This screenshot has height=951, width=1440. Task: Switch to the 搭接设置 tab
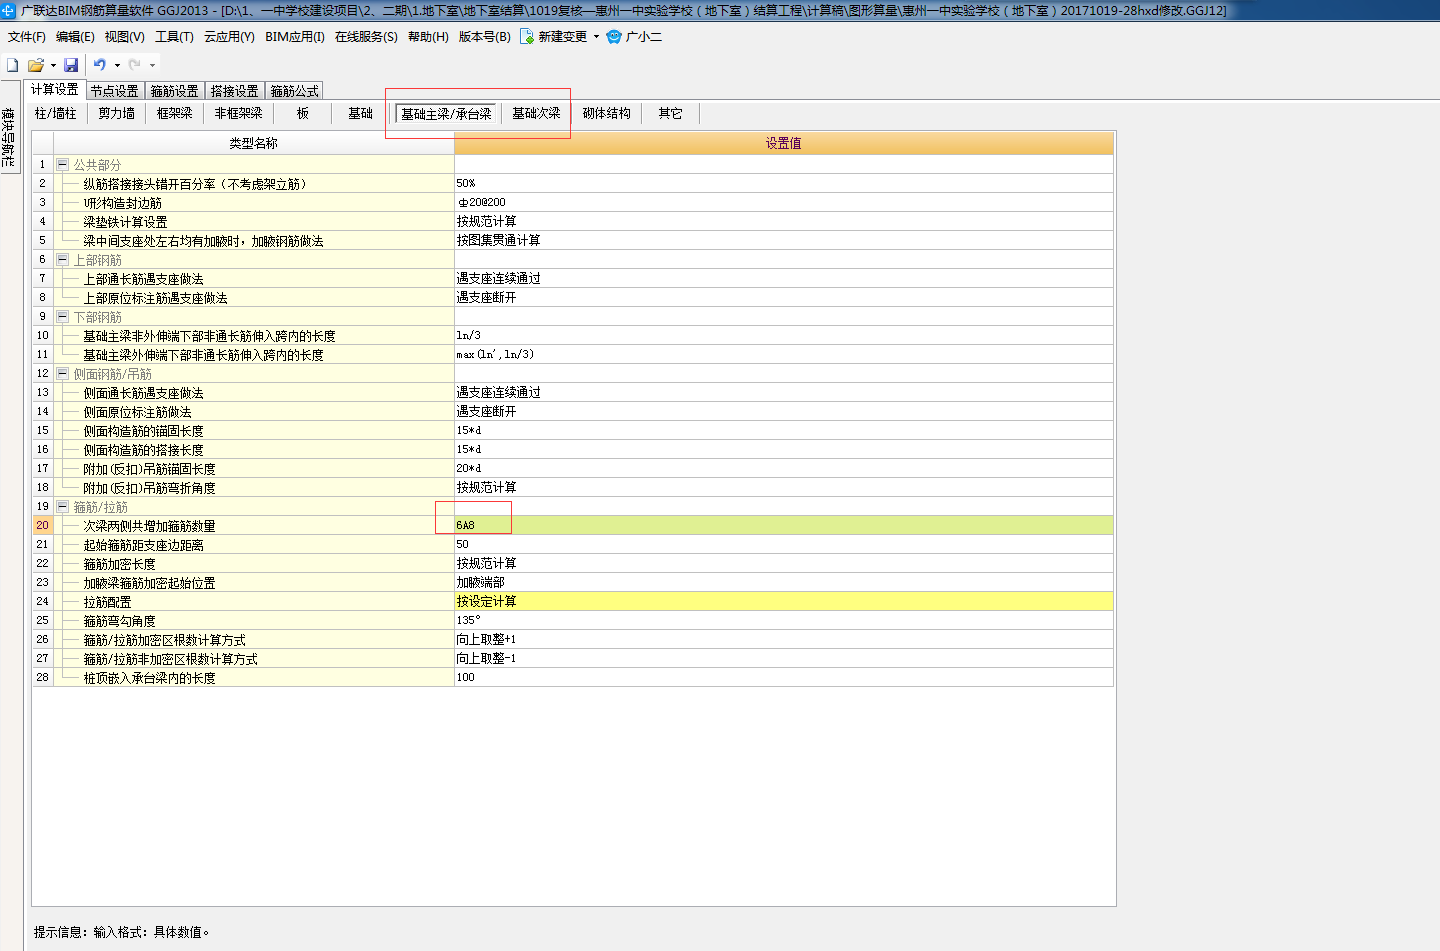click(234, 91)
